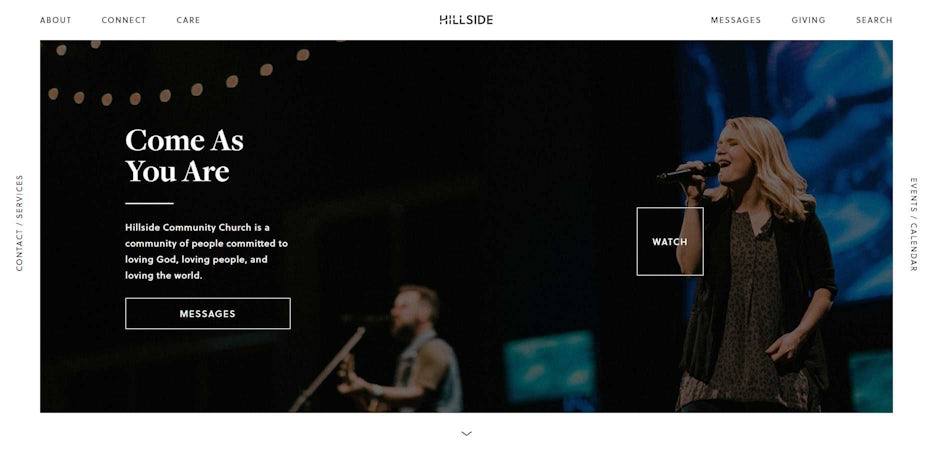Click the HILLSIDE logo in header

466,20
